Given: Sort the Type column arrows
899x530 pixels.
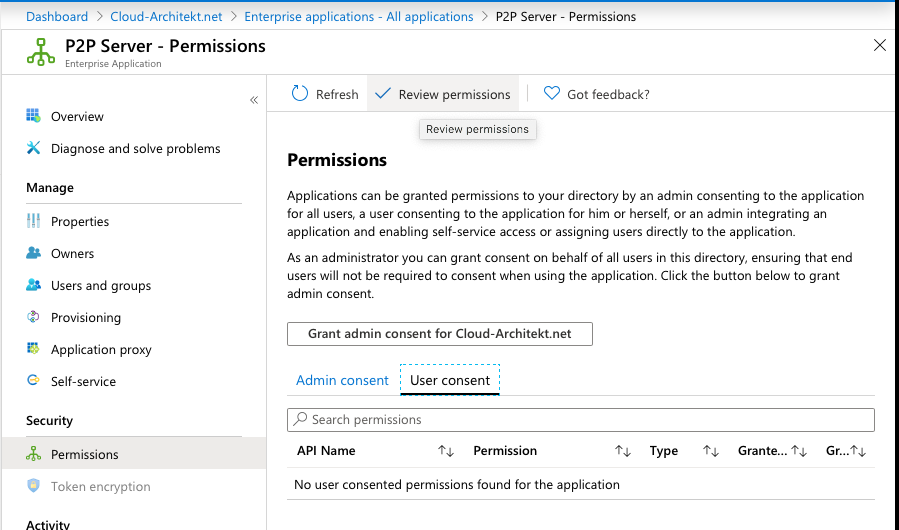Looking at the screenshot, I should [x=711, y=451].
